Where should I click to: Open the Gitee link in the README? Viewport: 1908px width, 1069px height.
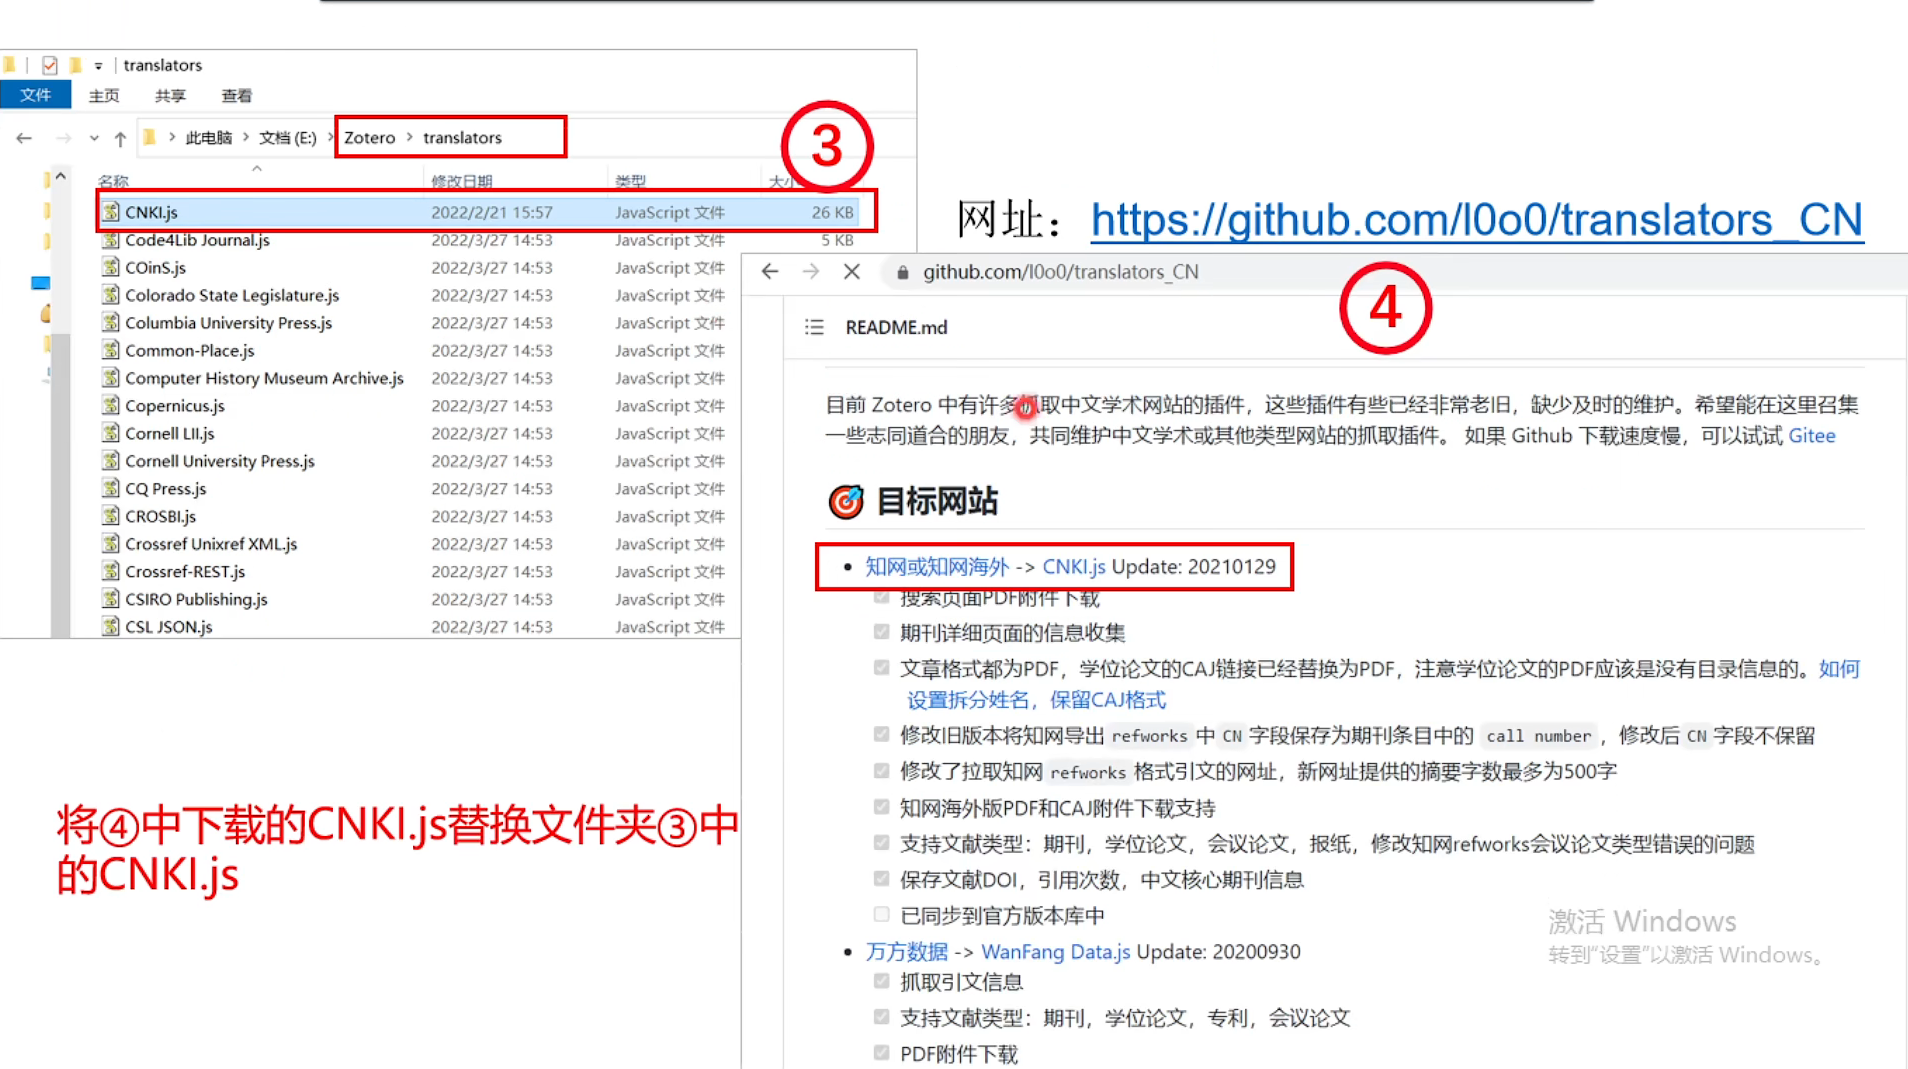tap(1812, 436)
